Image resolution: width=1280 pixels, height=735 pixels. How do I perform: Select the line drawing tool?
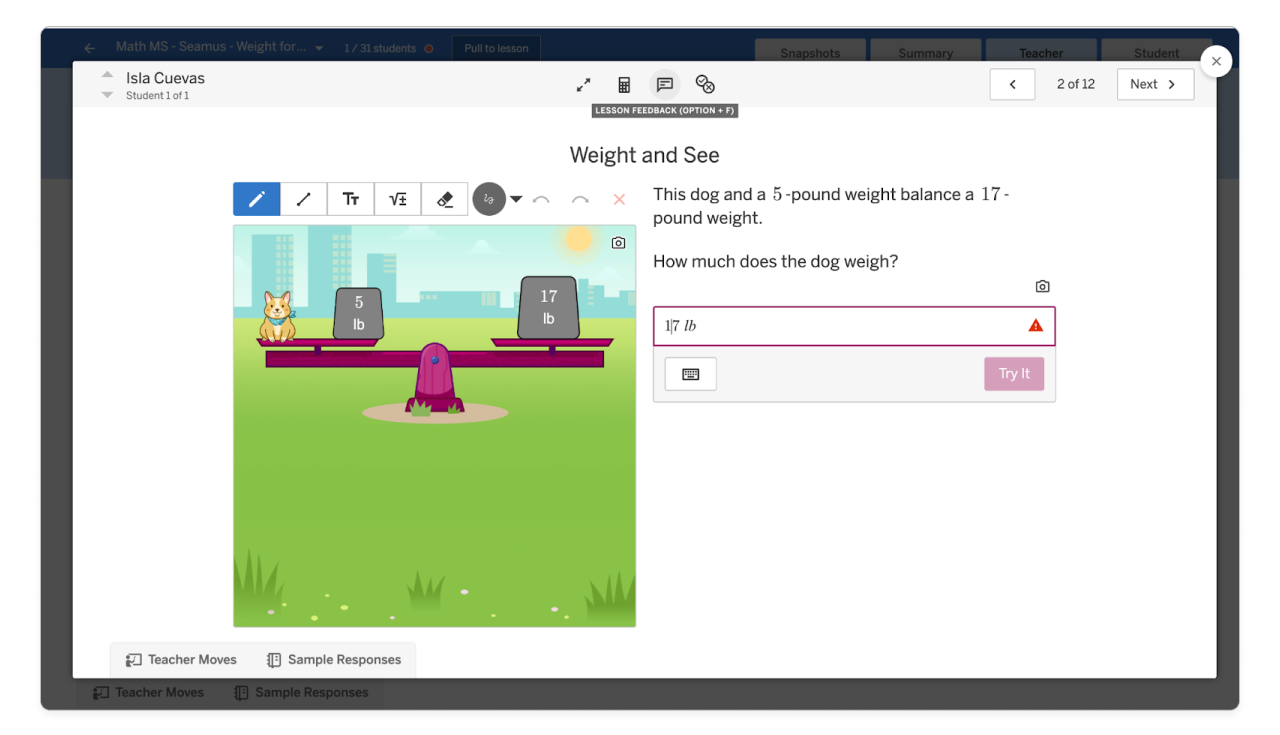304,199
